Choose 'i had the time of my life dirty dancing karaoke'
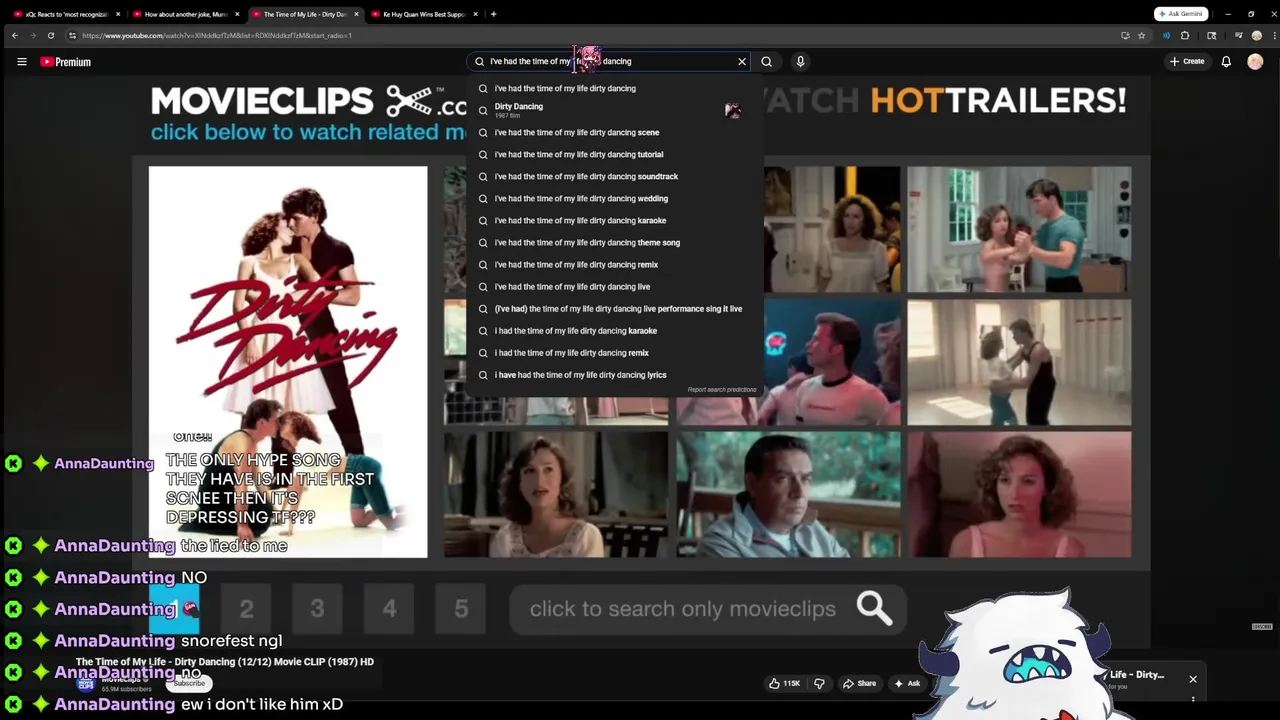1280x720 pixels. [614, 330]
